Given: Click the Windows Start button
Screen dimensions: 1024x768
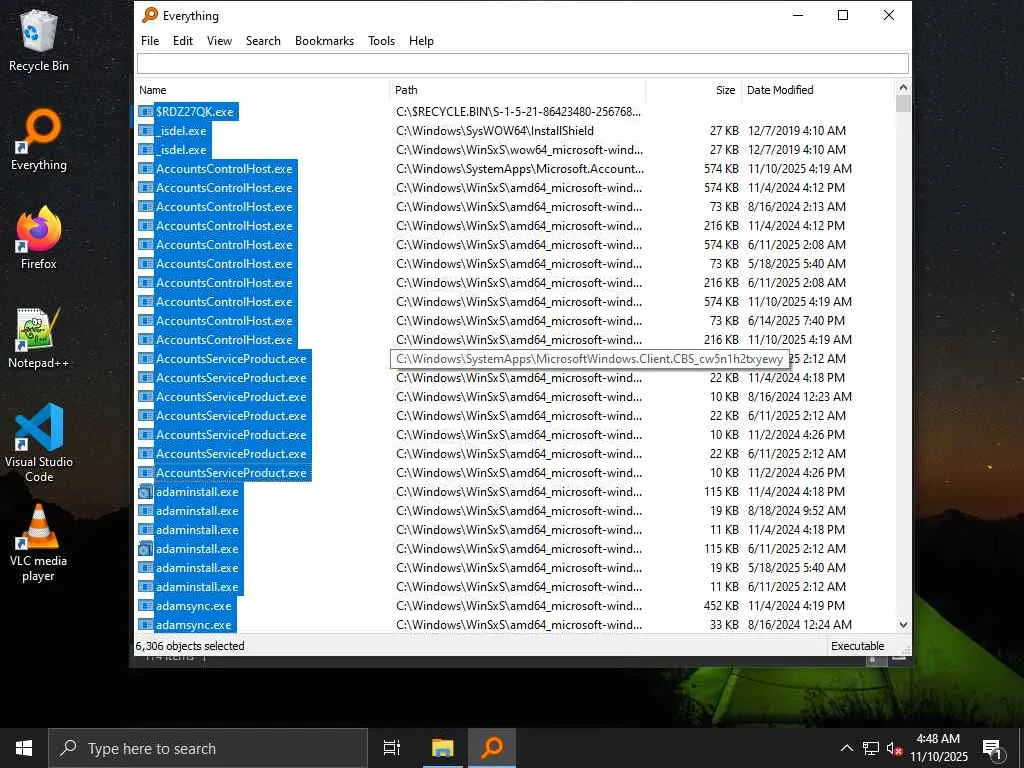Looking at the screenshot, I should [x=24, y=748].
